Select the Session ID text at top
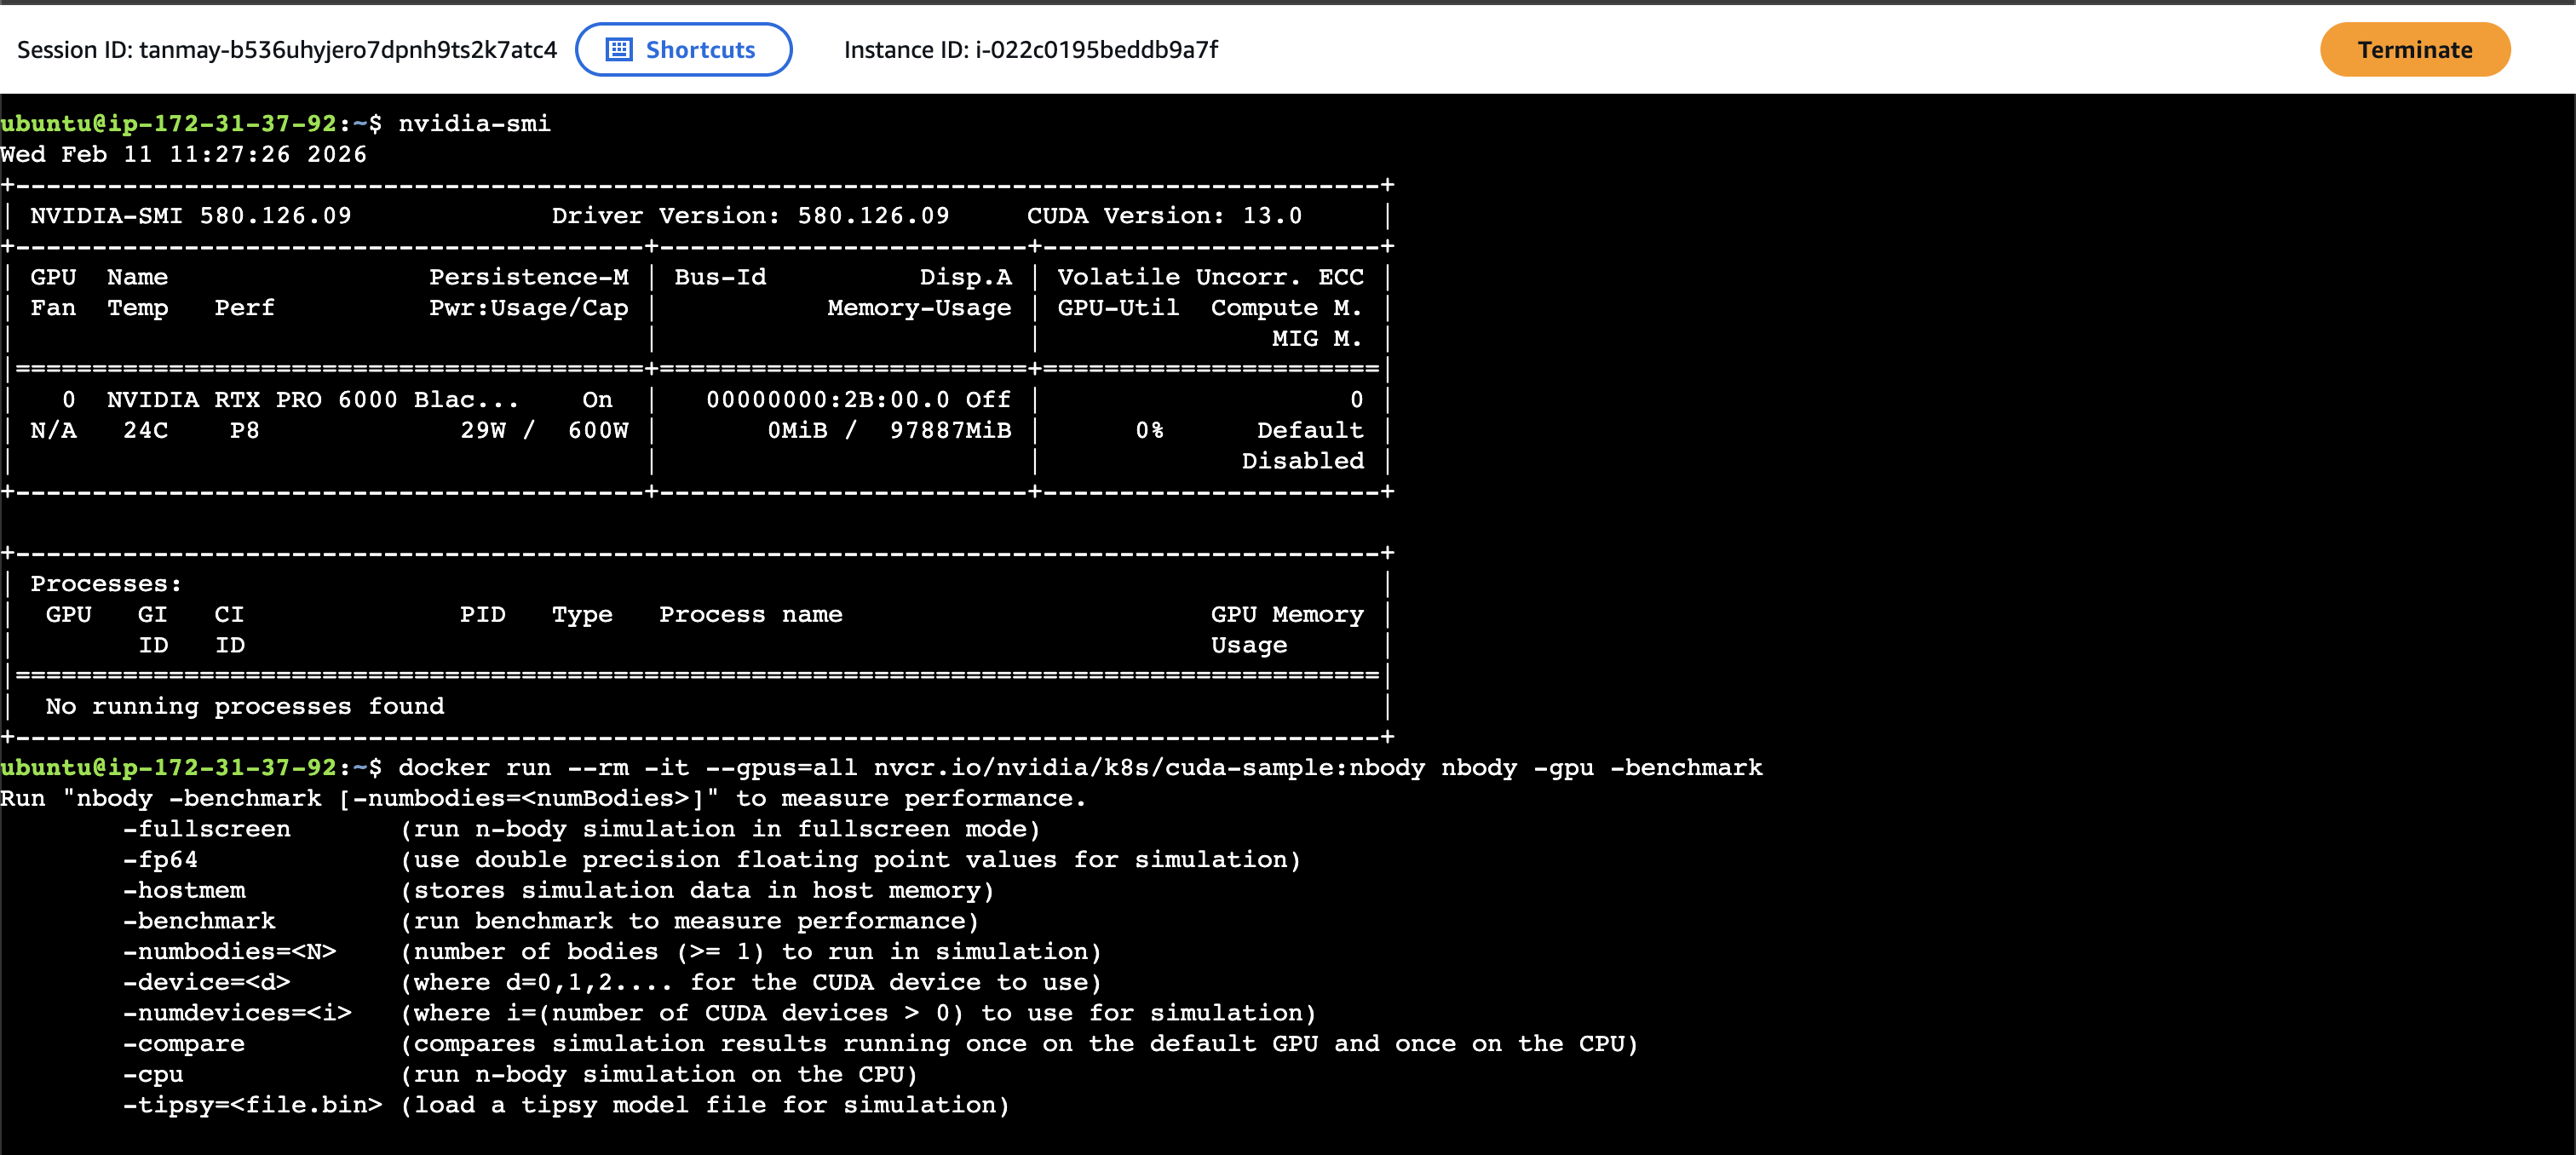The height and width of the screenshot is (1155, 2576). [287, 50]
